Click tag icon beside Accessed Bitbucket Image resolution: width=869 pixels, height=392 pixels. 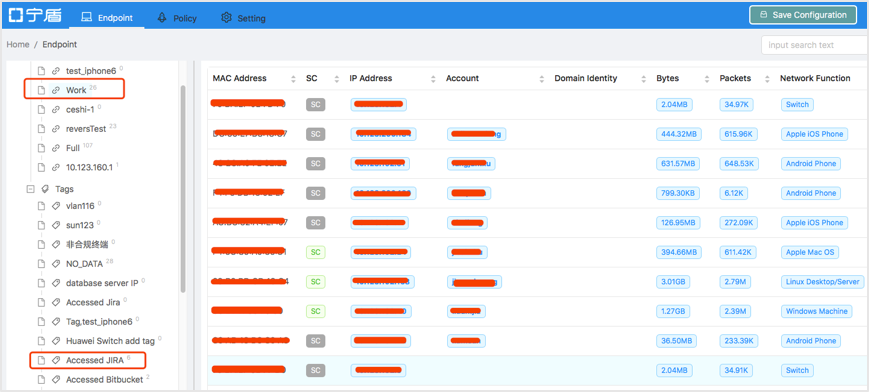(x=55, y=380)
